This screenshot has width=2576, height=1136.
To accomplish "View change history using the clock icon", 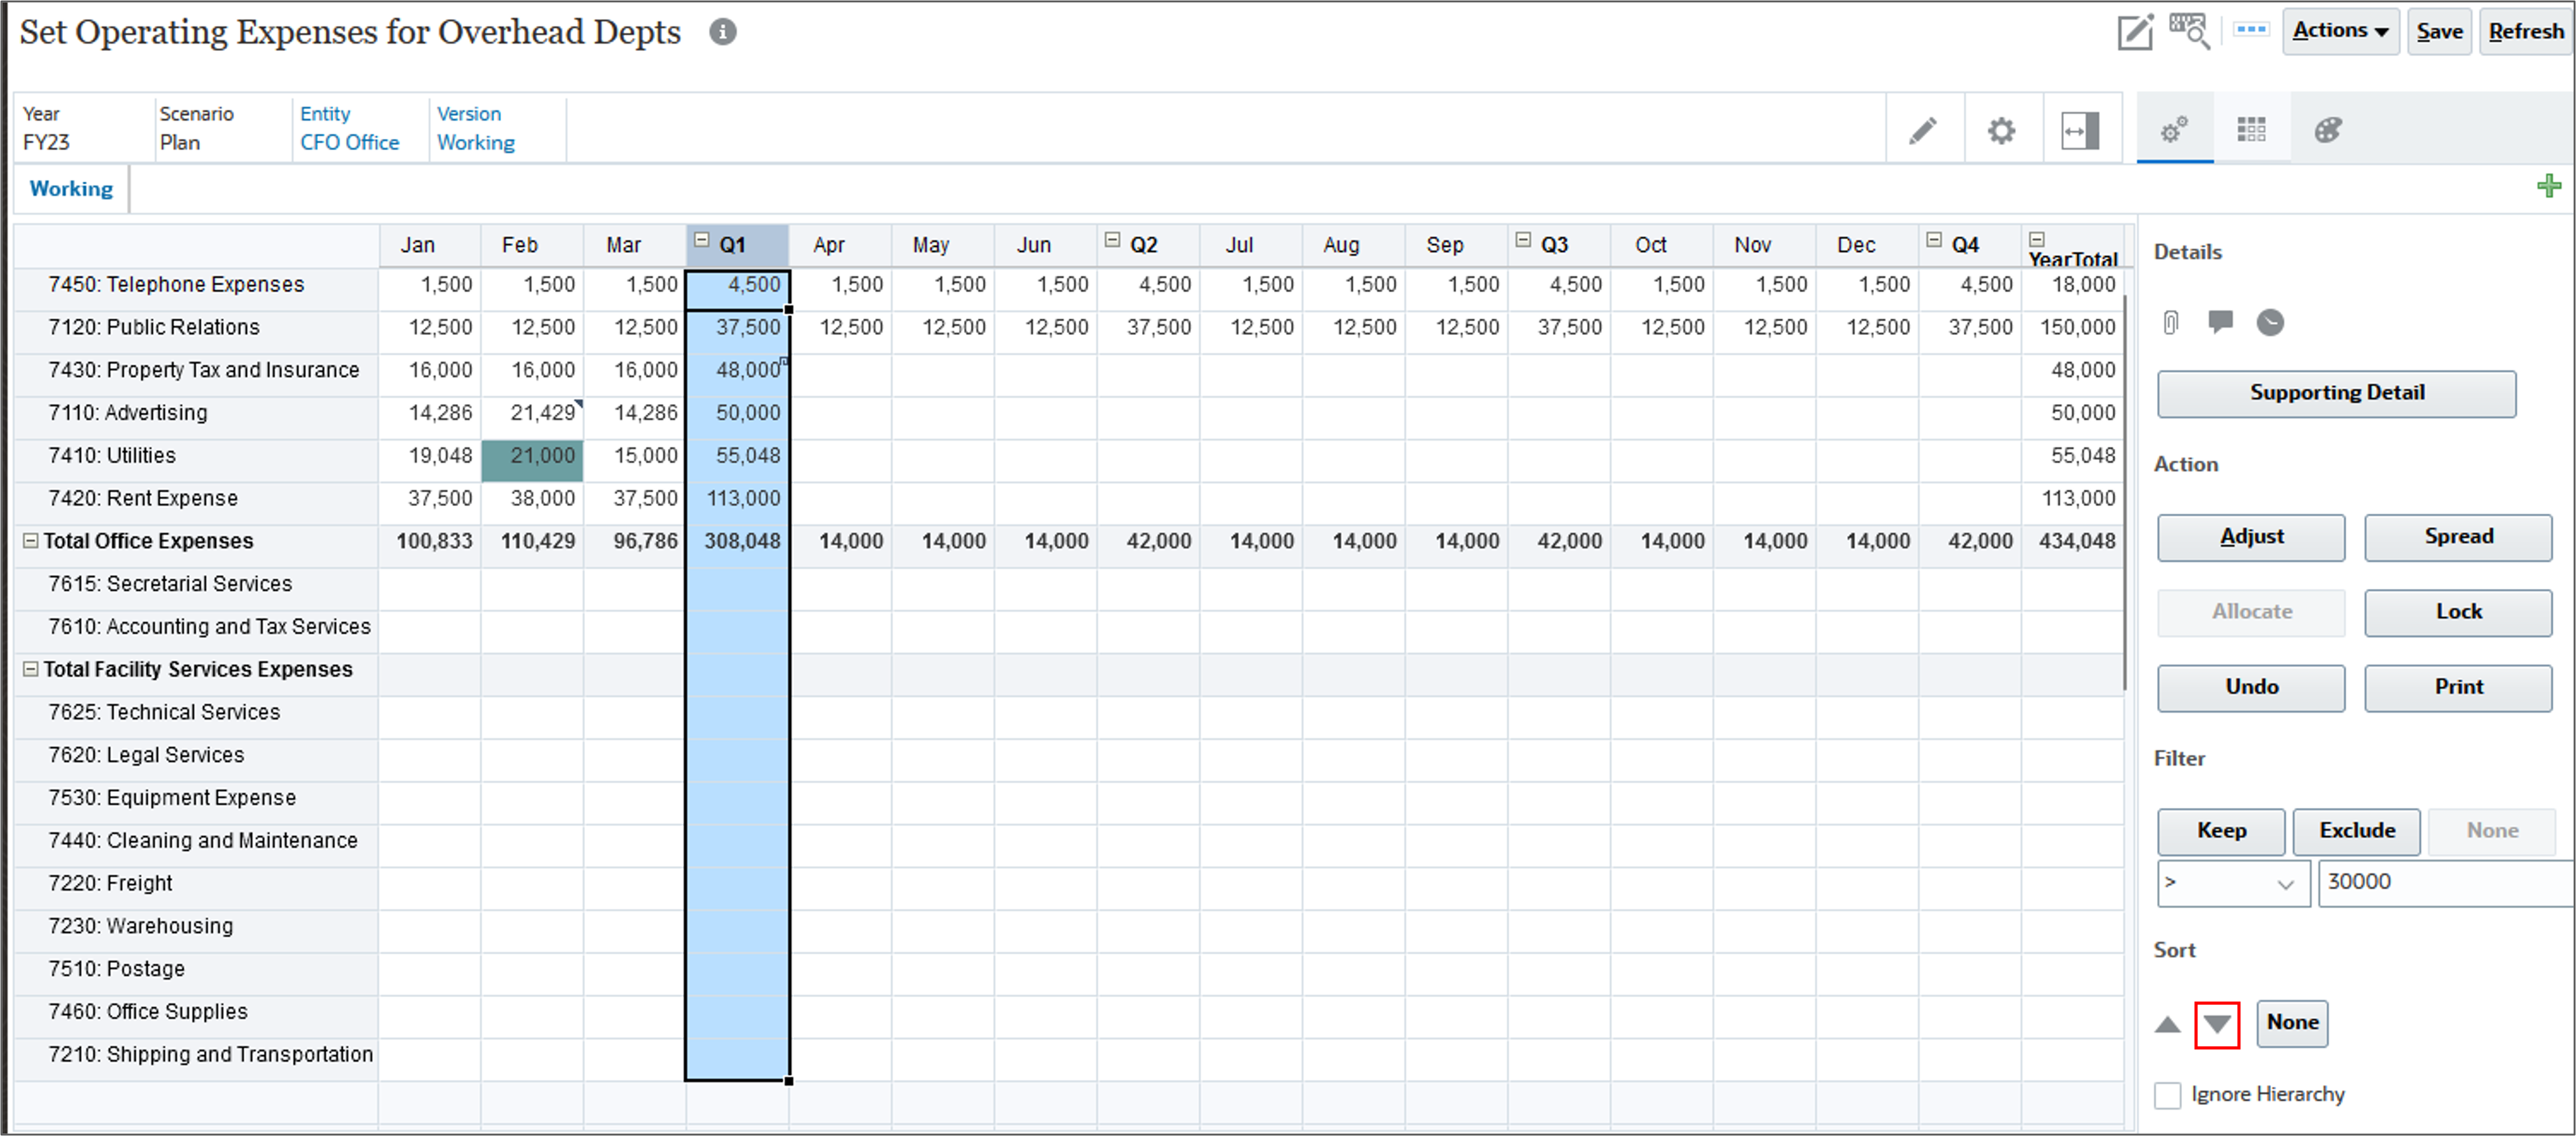I will click(2271, 322).
